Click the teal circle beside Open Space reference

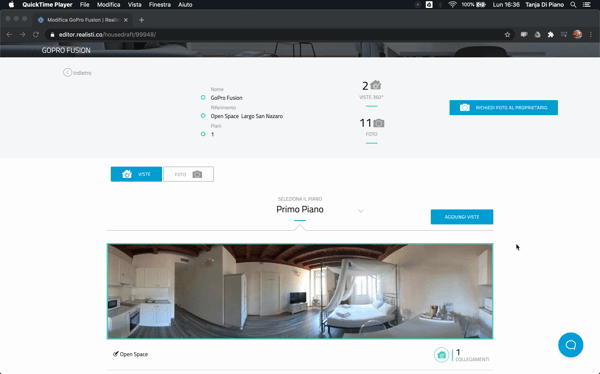(x=203, y=116)
